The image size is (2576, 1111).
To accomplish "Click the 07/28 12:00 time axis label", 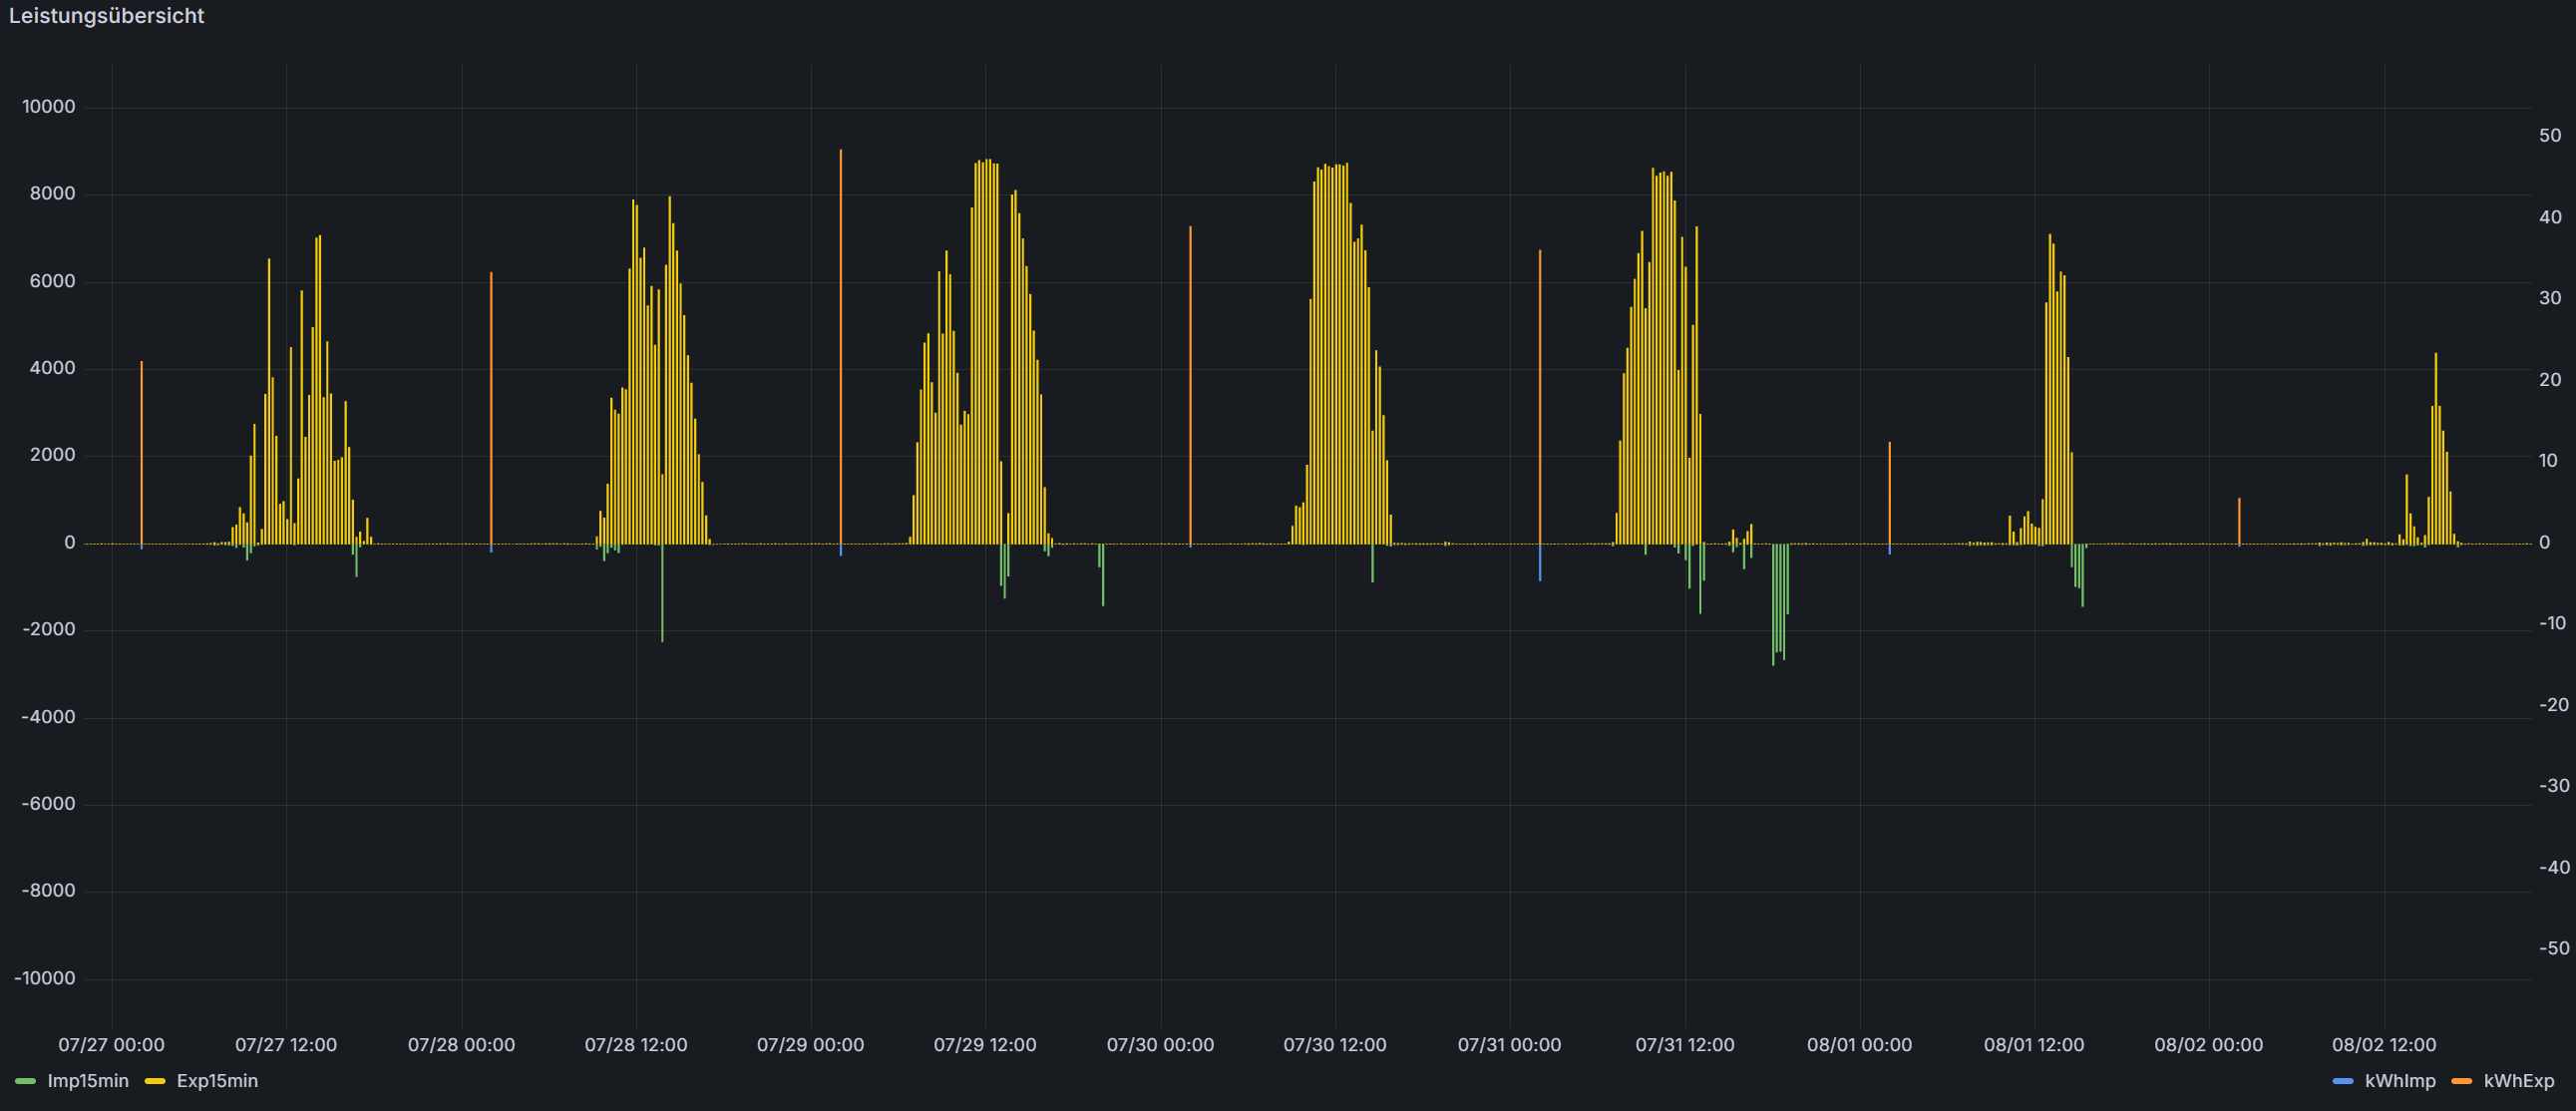I will tap(636, 1045).
